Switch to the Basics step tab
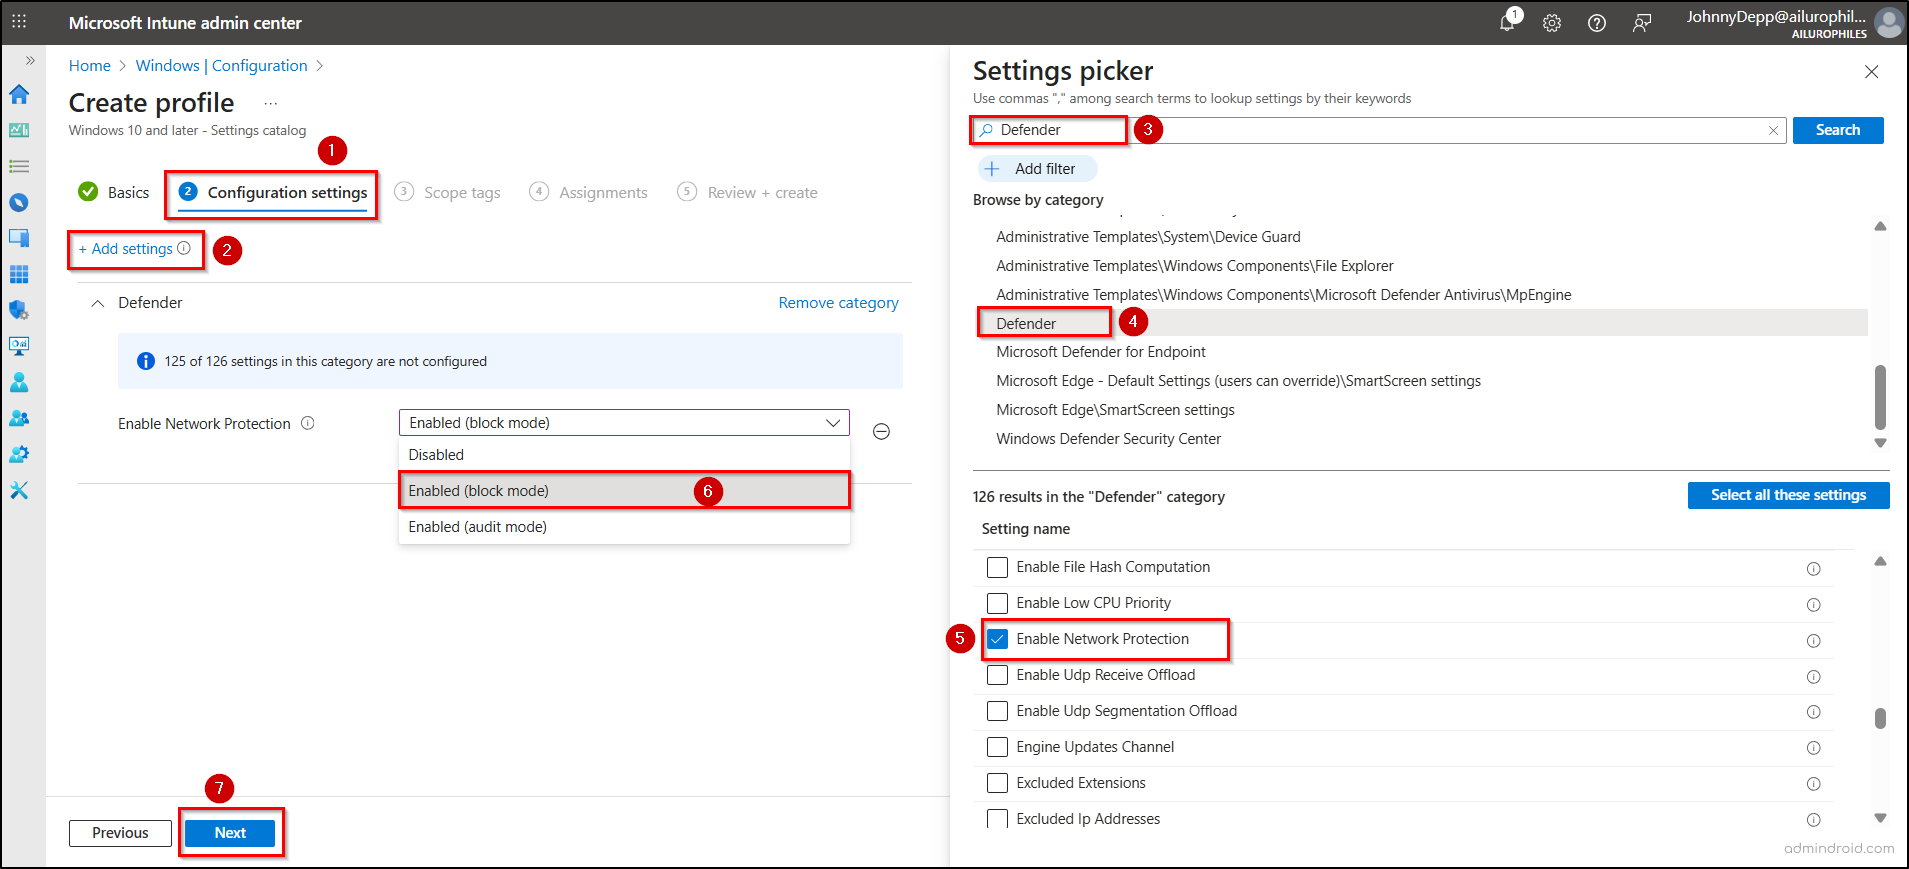 tap(114, 192)
